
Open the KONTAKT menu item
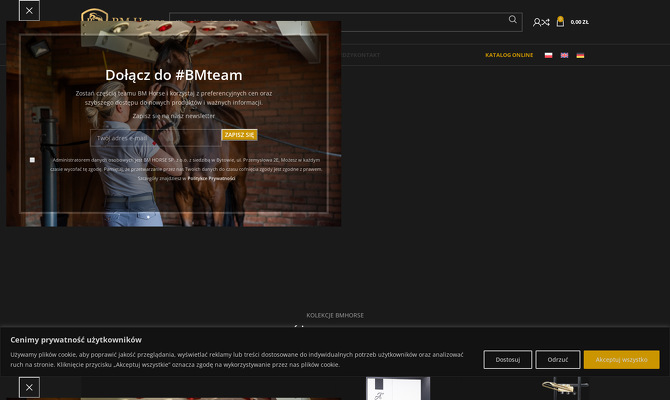tap(368, 55)
